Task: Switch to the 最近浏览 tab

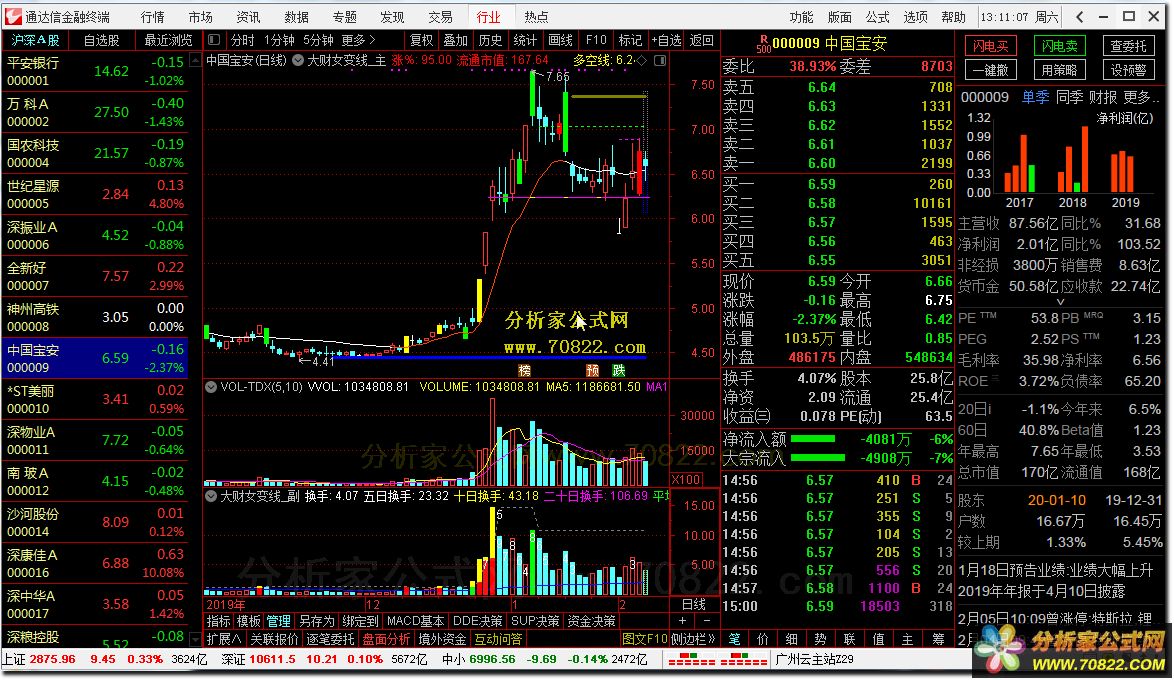Action: point(168,40)
